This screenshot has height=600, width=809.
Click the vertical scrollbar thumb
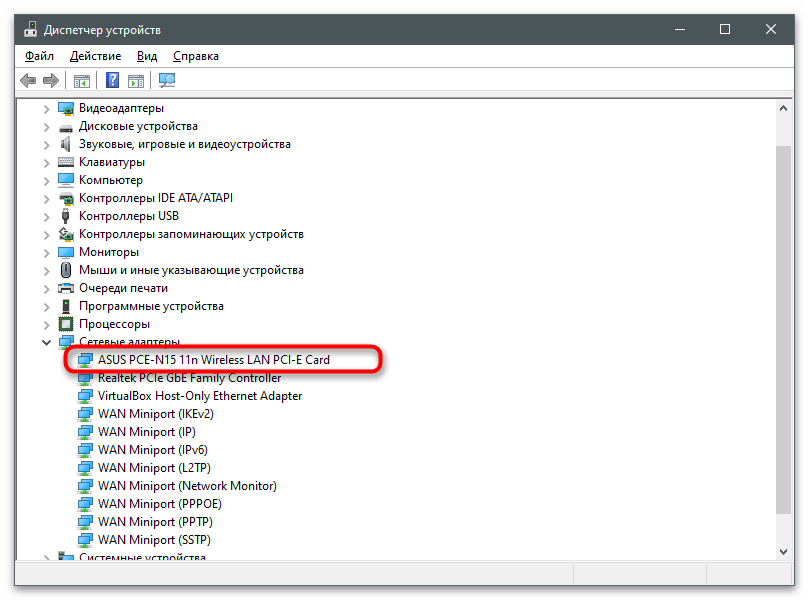coord(783,329)
